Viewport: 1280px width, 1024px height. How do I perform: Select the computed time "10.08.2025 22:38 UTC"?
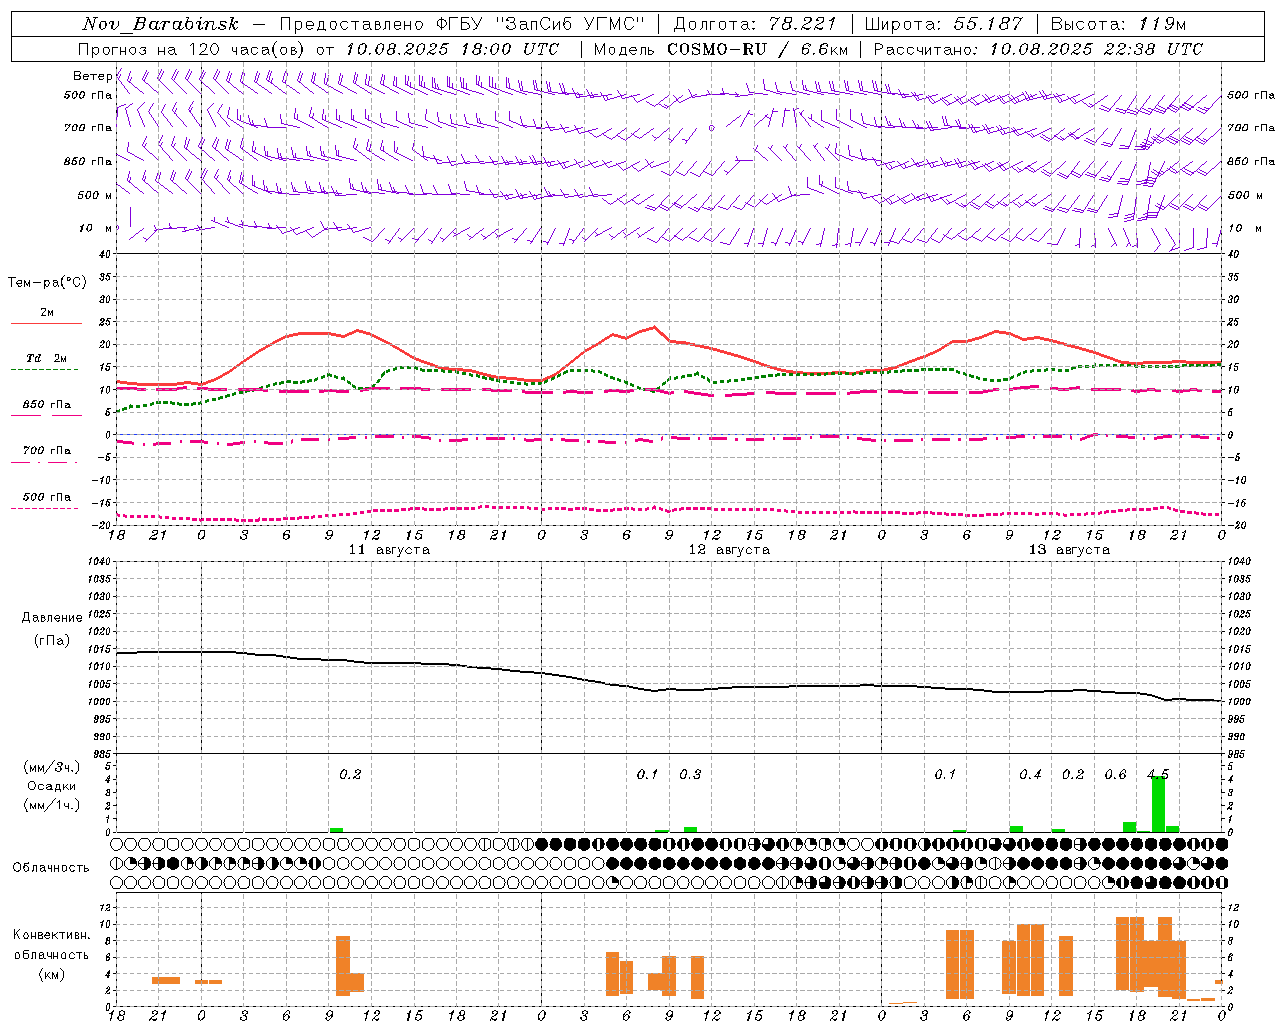tap(1097, 49)
